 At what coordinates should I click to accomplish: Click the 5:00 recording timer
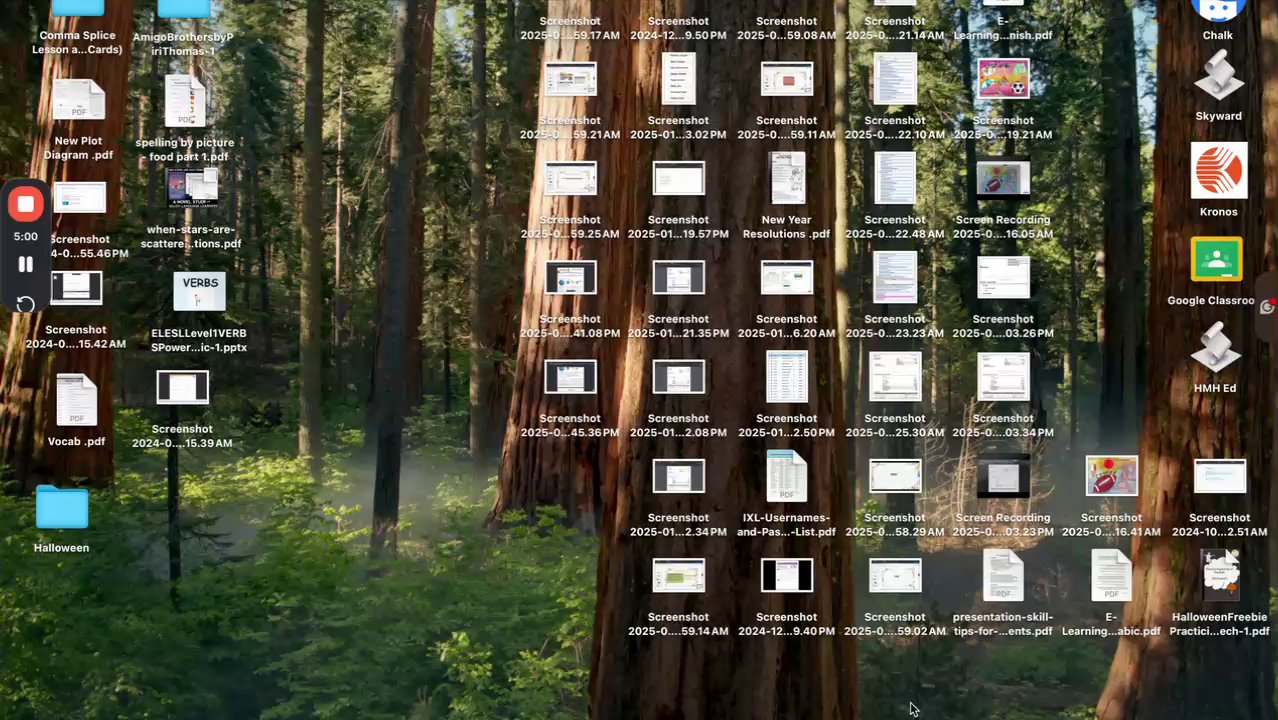pos(26,237)
